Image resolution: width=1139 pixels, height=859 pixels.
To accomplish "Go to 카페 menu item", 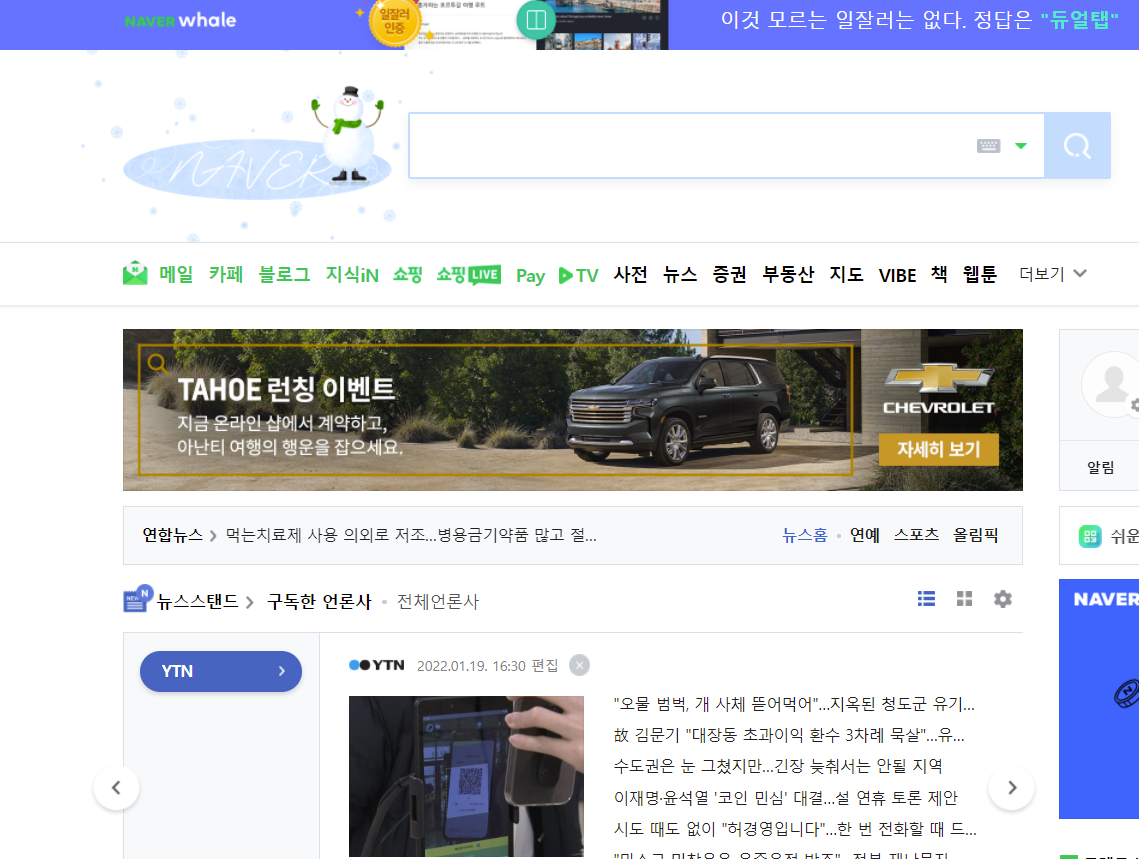I will [x=226, y=274].
